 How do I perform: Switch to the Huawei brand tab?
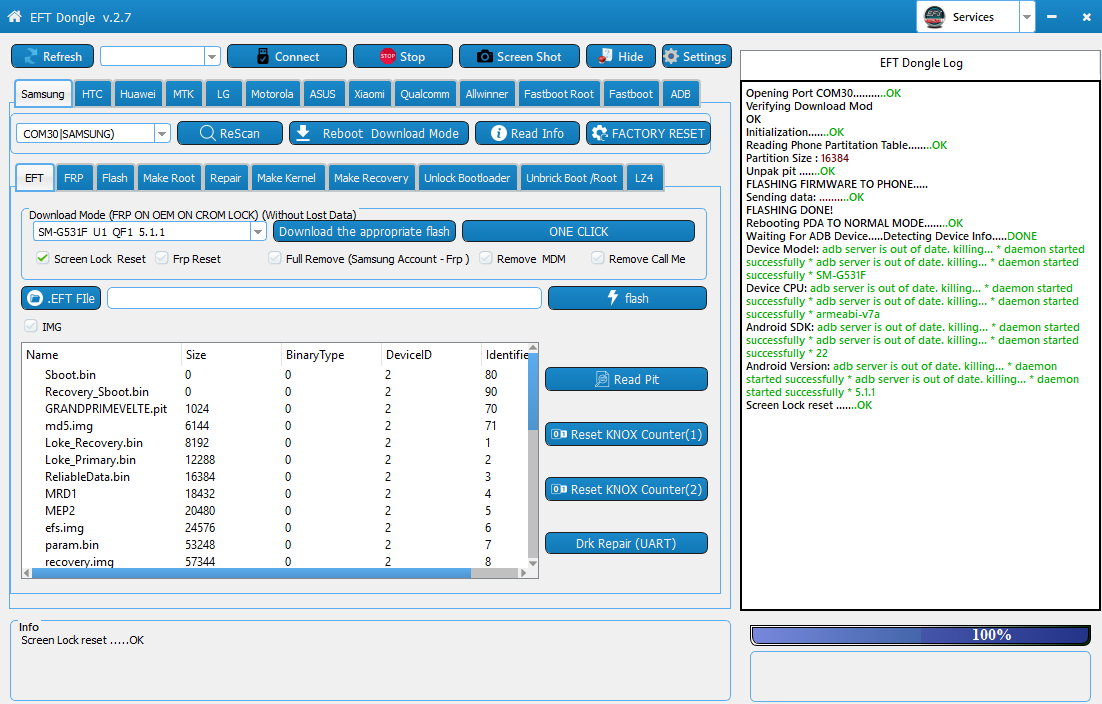point(138,94)
